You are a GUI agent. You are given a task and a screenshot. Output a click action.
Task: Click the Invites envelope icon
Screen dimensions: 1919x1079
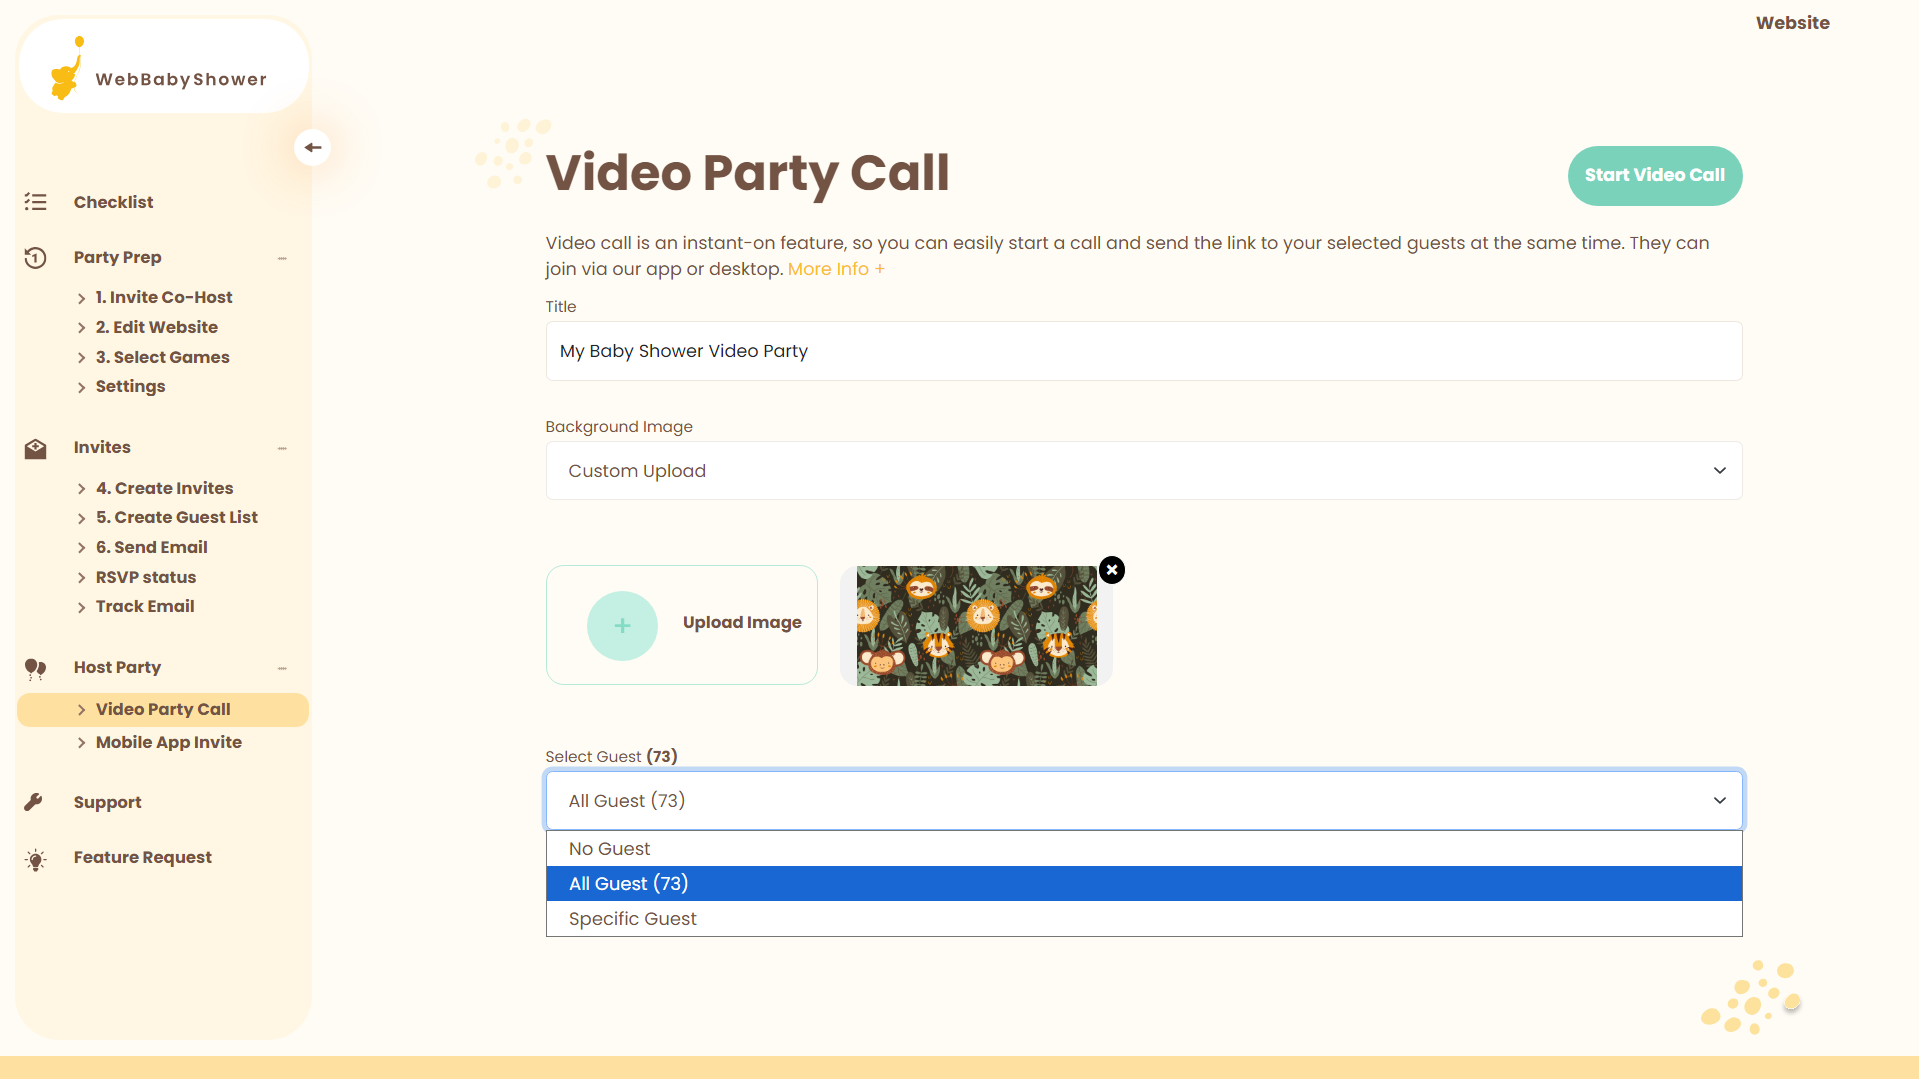[36, 448]
